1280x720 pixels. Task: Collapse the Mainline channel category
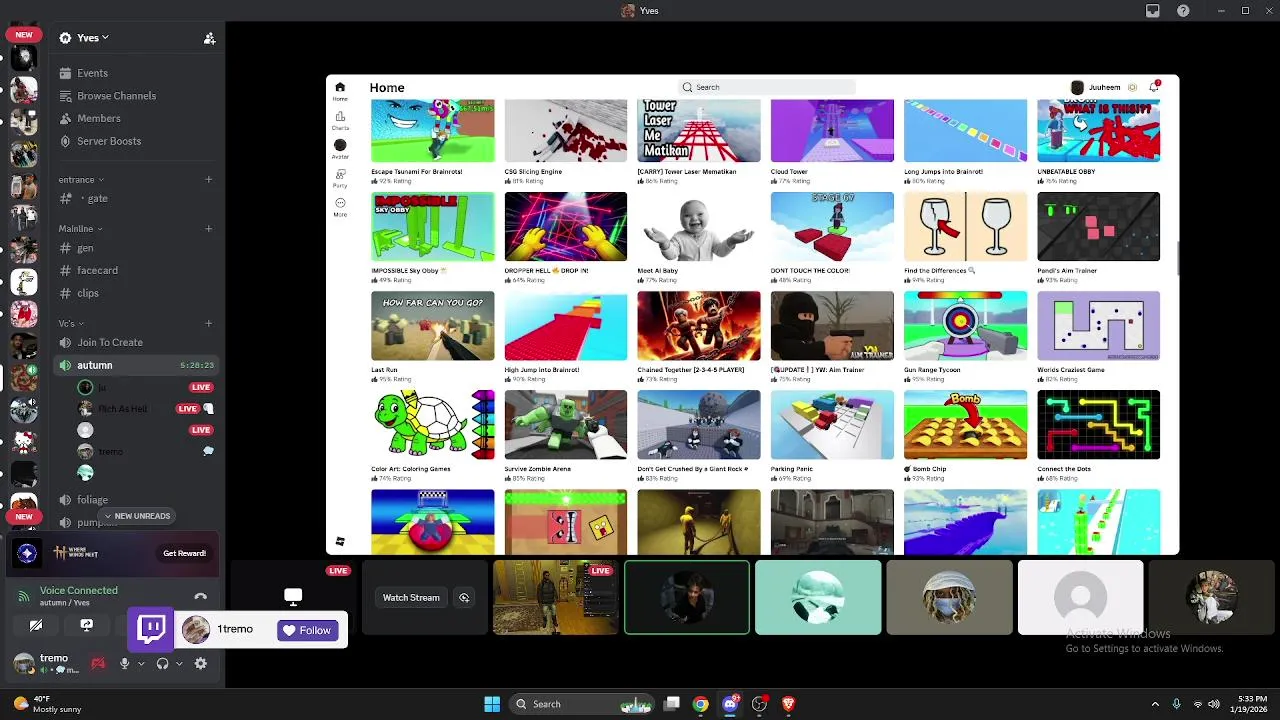pos(80,229)
